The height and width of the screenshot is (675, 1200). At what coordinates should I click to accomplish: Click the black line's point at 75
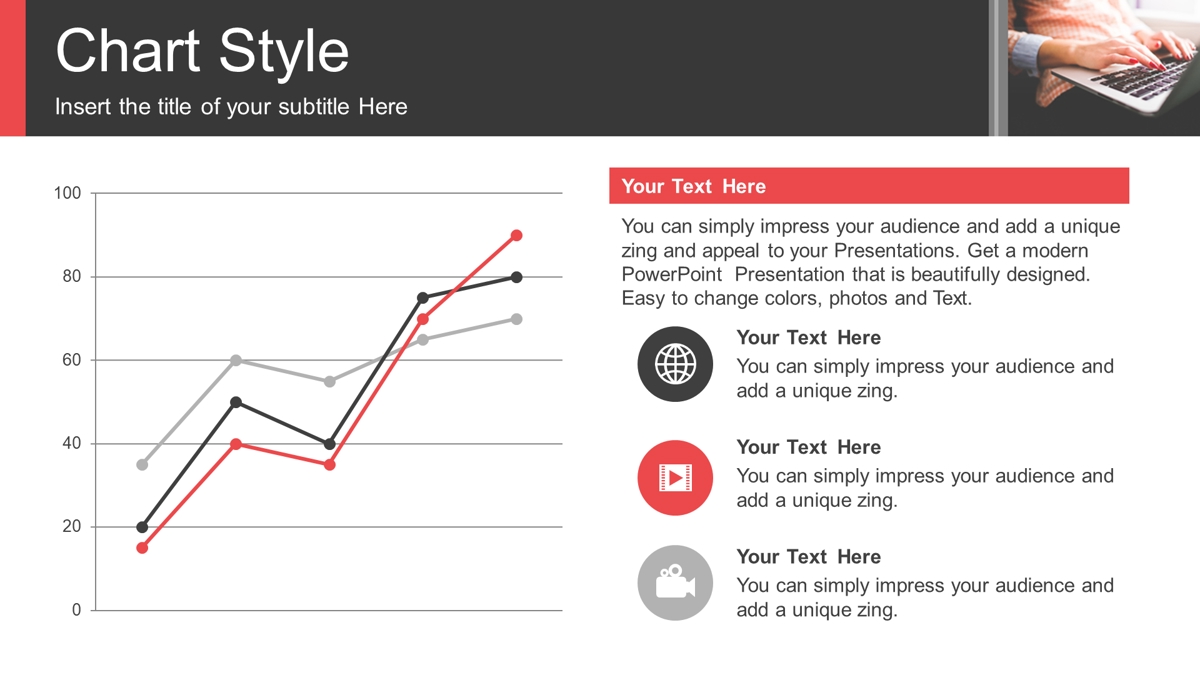pyautogui.click(x=423, y=298)
